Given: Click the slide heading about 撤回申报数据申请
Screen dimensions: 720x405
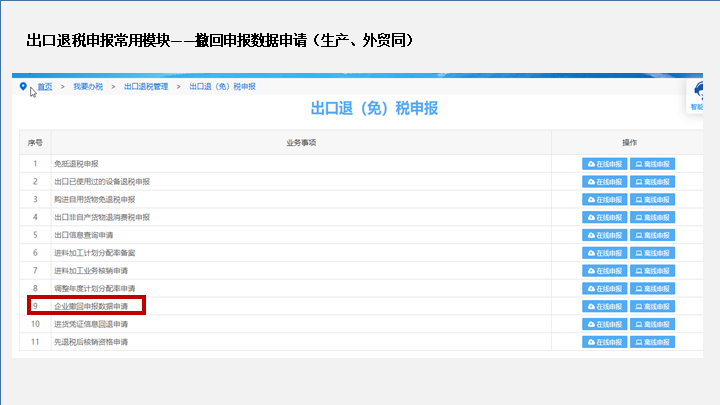Looking at the screenshot, I should click(x=220, y=40).
